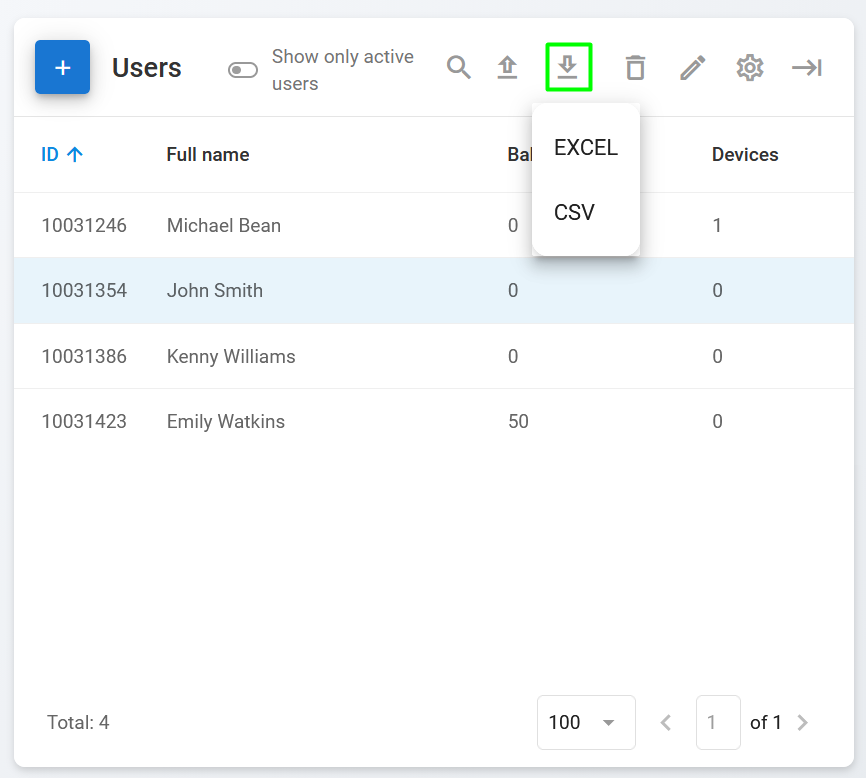This screenshot has width=866, height=778.
Task: Click the download export icon
Action: click(568, 67)
